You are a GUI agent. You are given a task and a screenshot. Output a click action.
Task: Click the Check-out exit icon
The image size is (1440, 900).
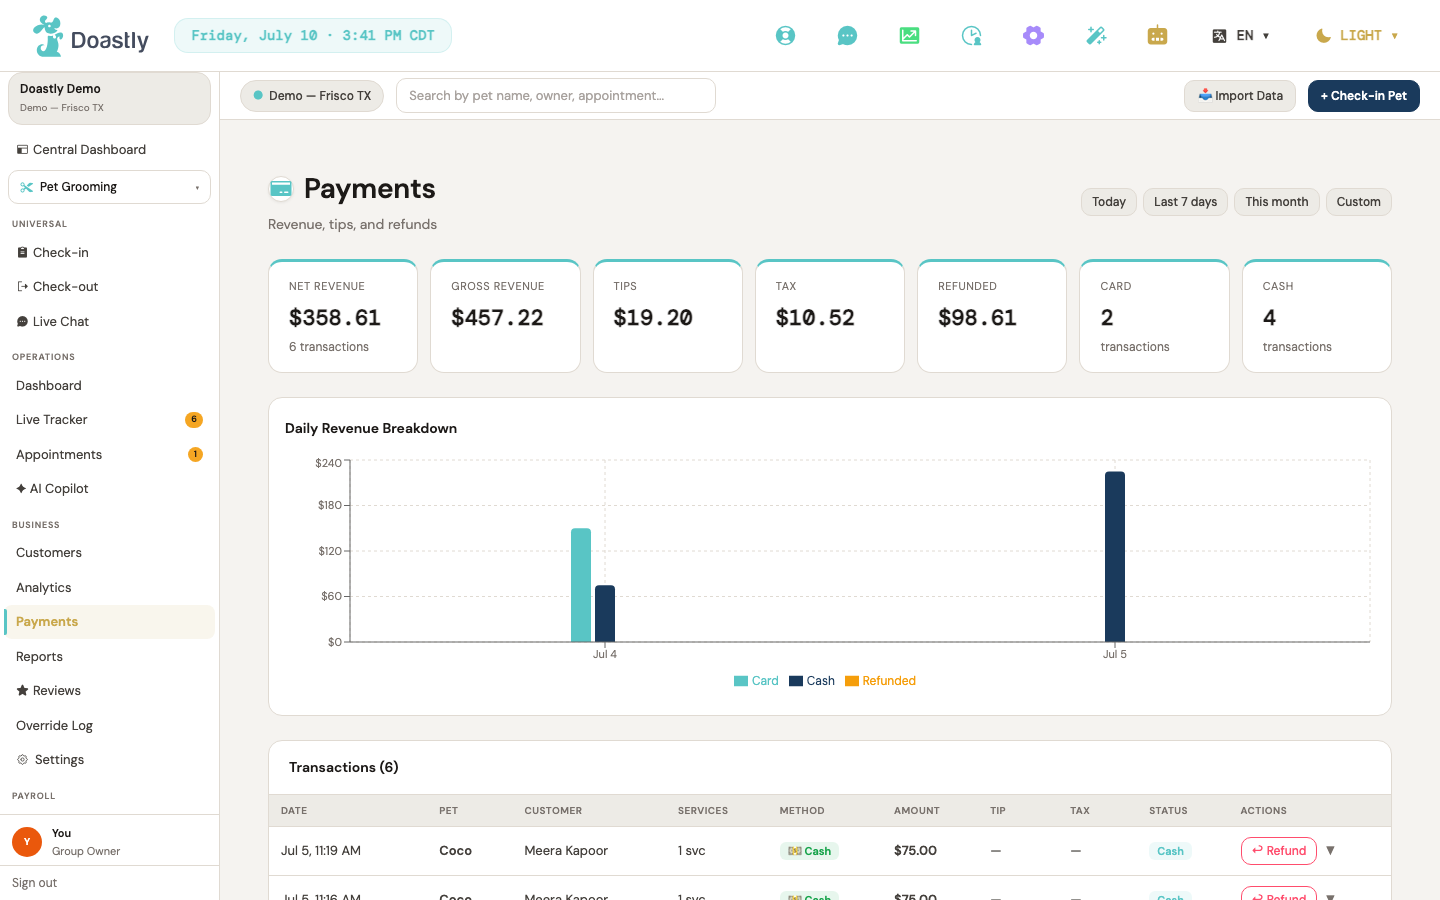point(22,287)
